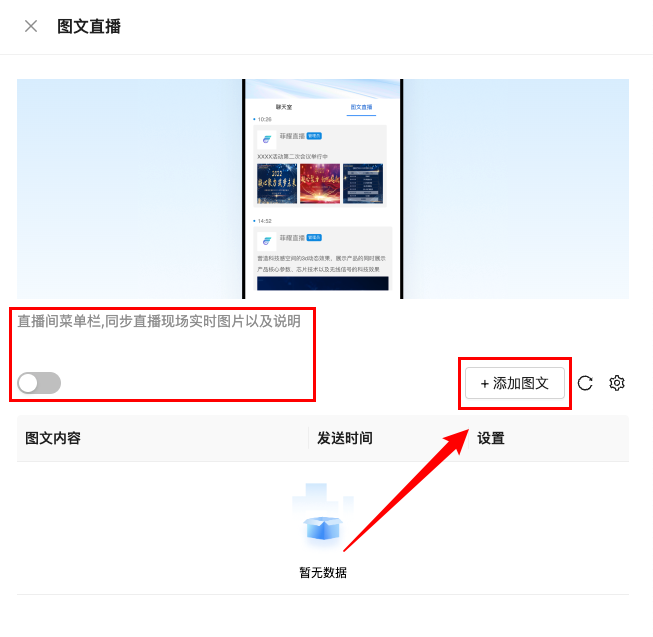Select the 发送时间 column header
Screen dimensions: 653x637
click(x=344, y=438)
